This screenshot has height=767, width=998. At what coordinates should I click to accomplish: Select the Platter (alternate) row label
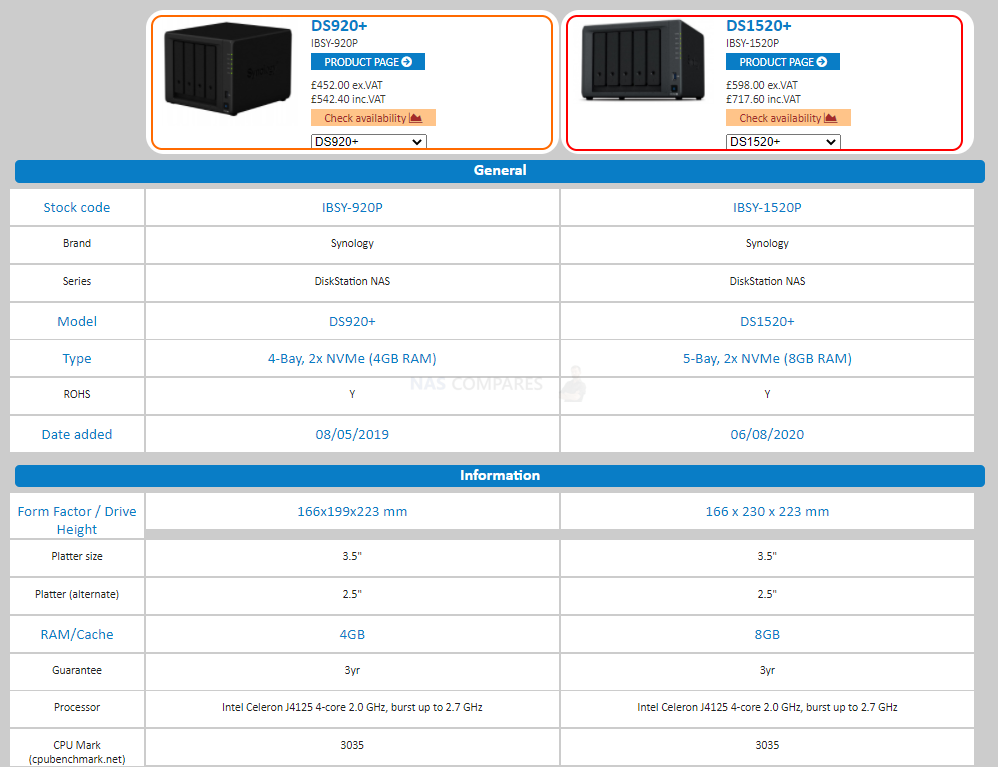tap(77, 595)
